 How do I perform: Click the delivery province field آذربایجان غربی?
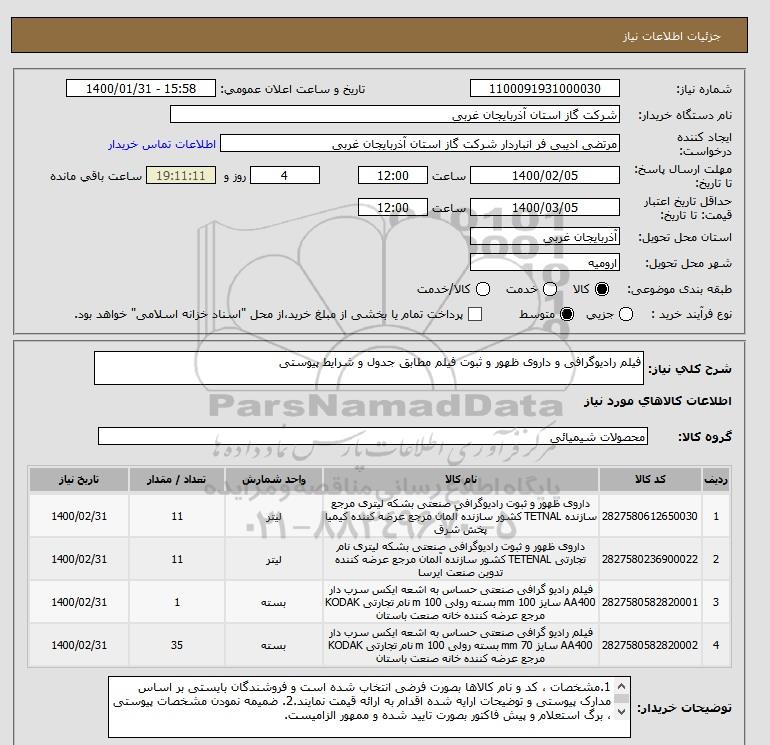pos(545,237)
